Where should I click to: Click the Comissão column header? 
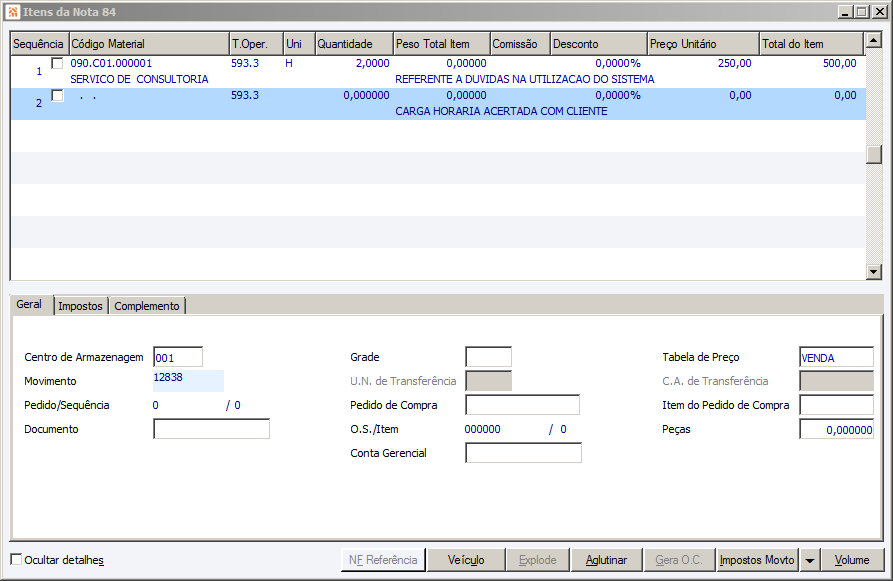click(521, 44)
